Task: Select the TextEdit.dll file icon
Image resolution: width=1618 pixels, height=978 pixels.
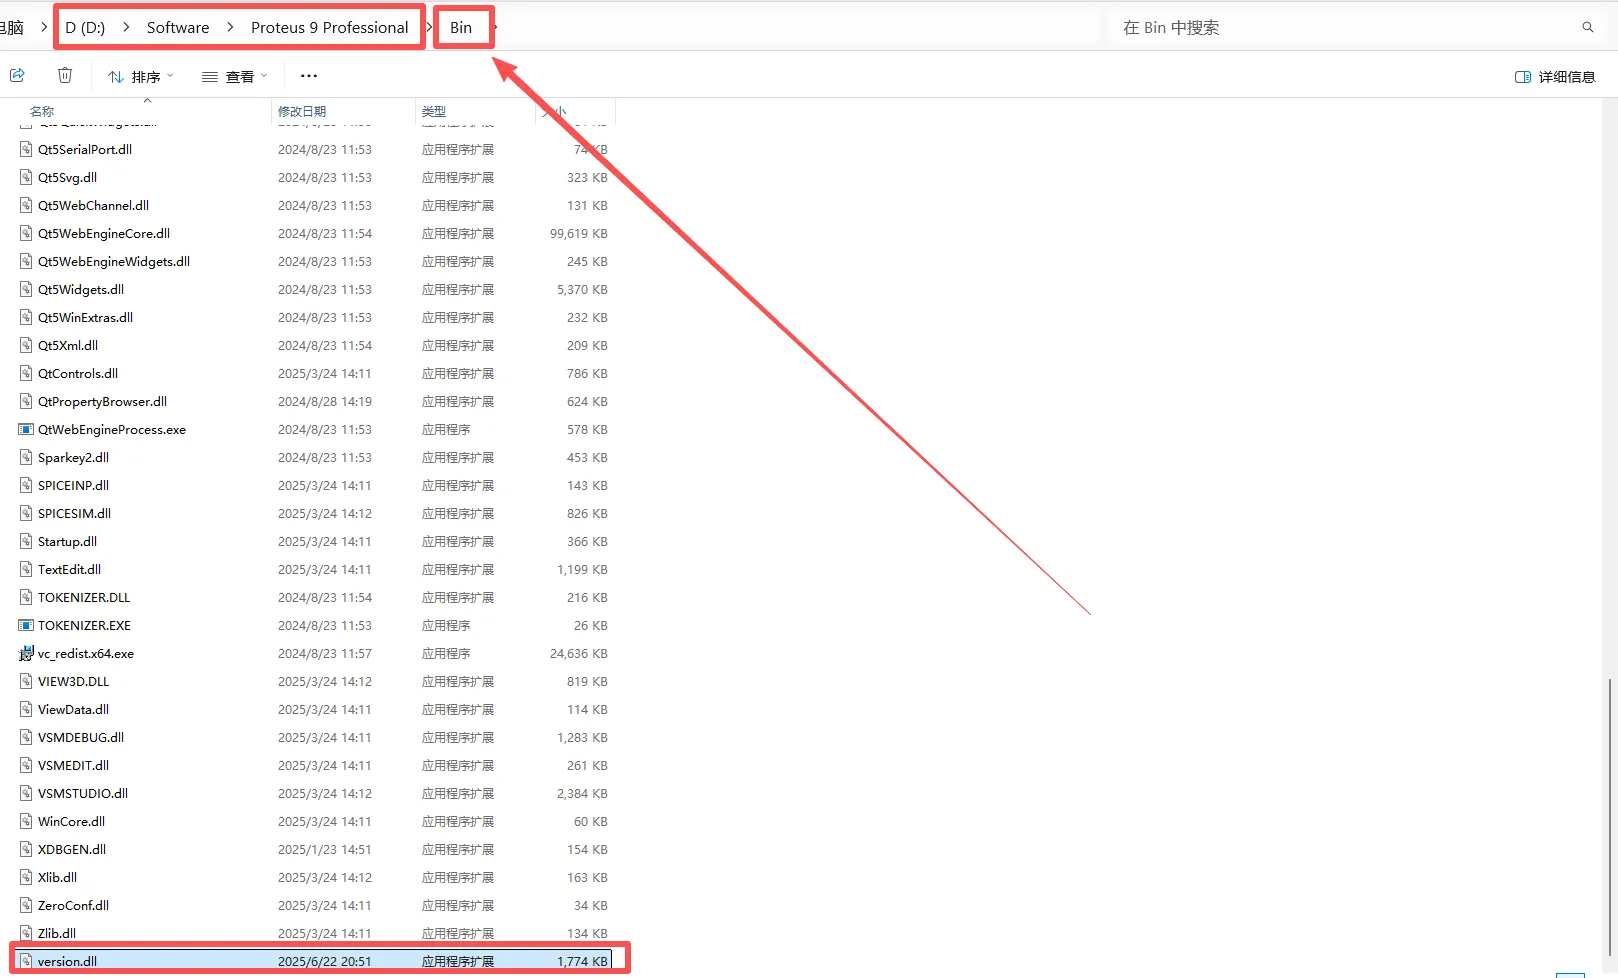Action: (26, 569)
